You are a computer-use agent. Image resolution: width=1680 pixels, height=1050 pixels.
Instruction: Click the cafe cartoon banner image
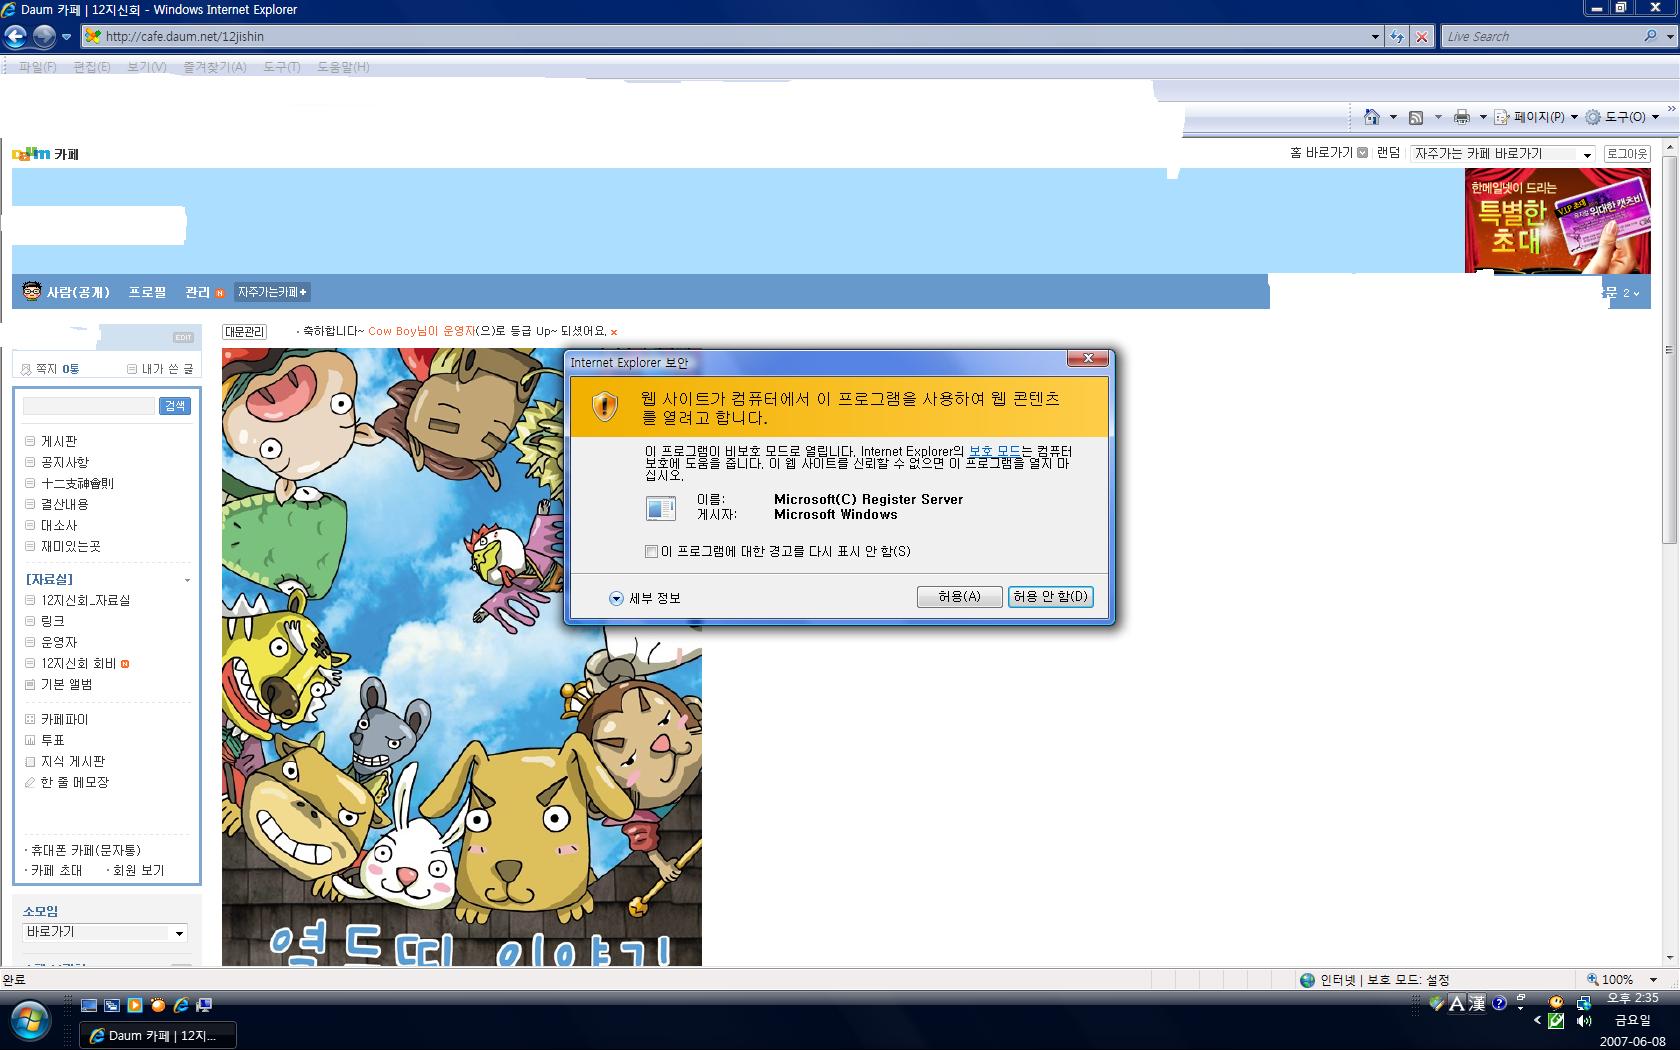462,657
